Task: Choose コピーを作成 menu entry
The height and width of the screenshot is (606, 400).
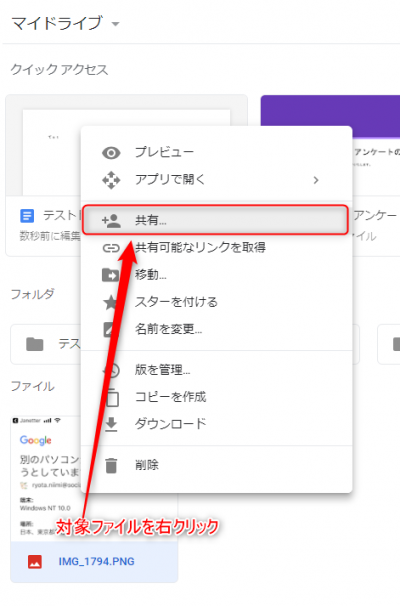Action: 216,397
